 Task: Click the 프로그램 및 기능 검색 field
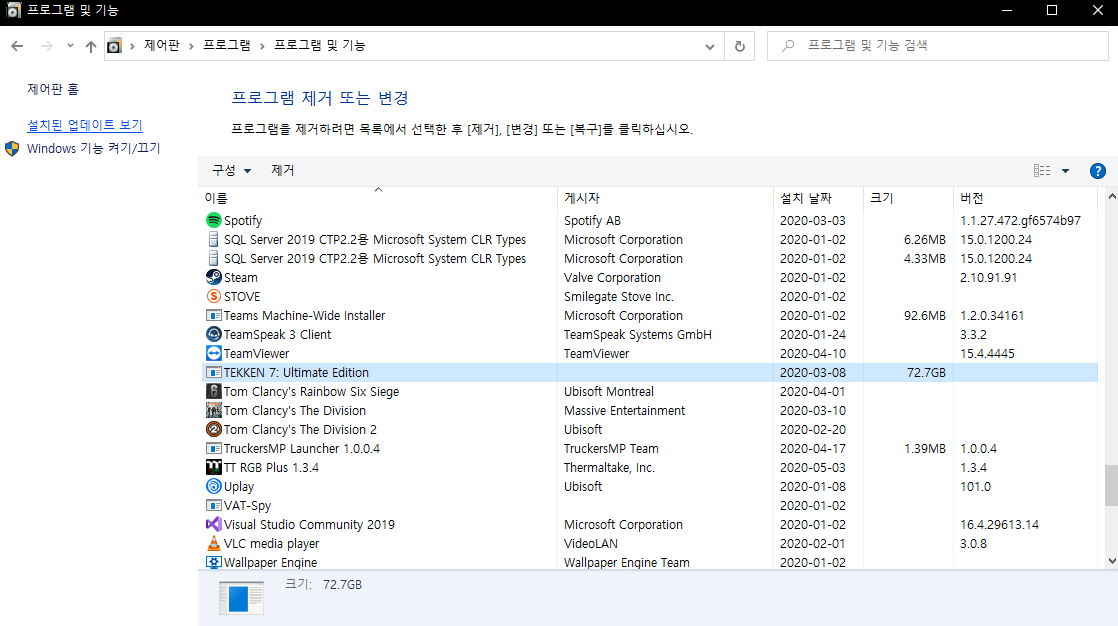pyautogui.click(x=938, y=46)
